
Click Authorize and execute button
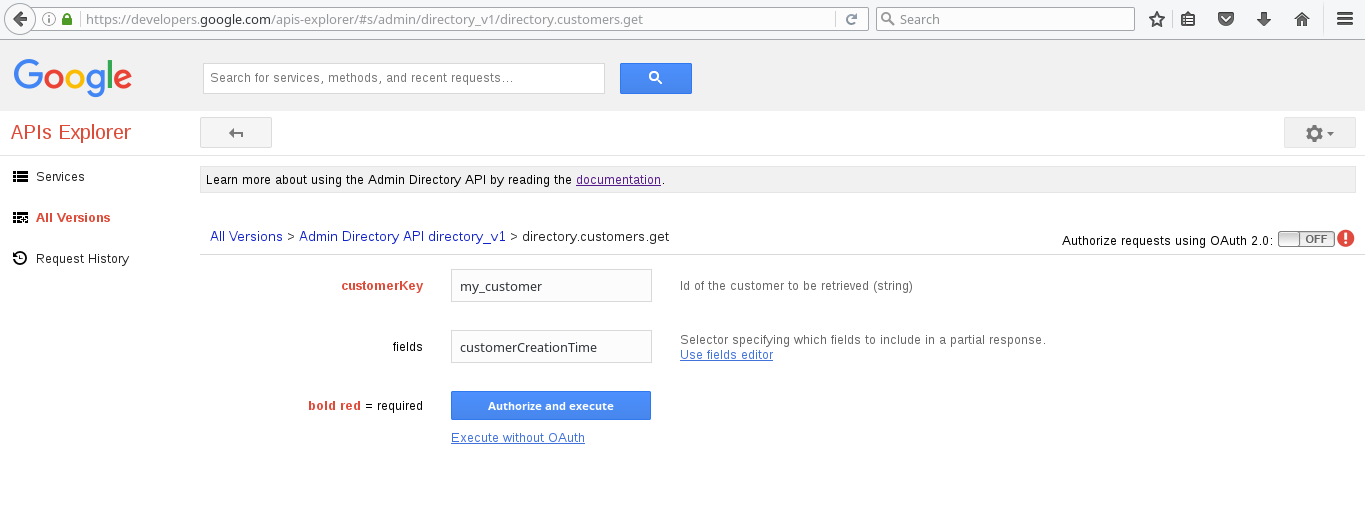[x=551, y=405]
